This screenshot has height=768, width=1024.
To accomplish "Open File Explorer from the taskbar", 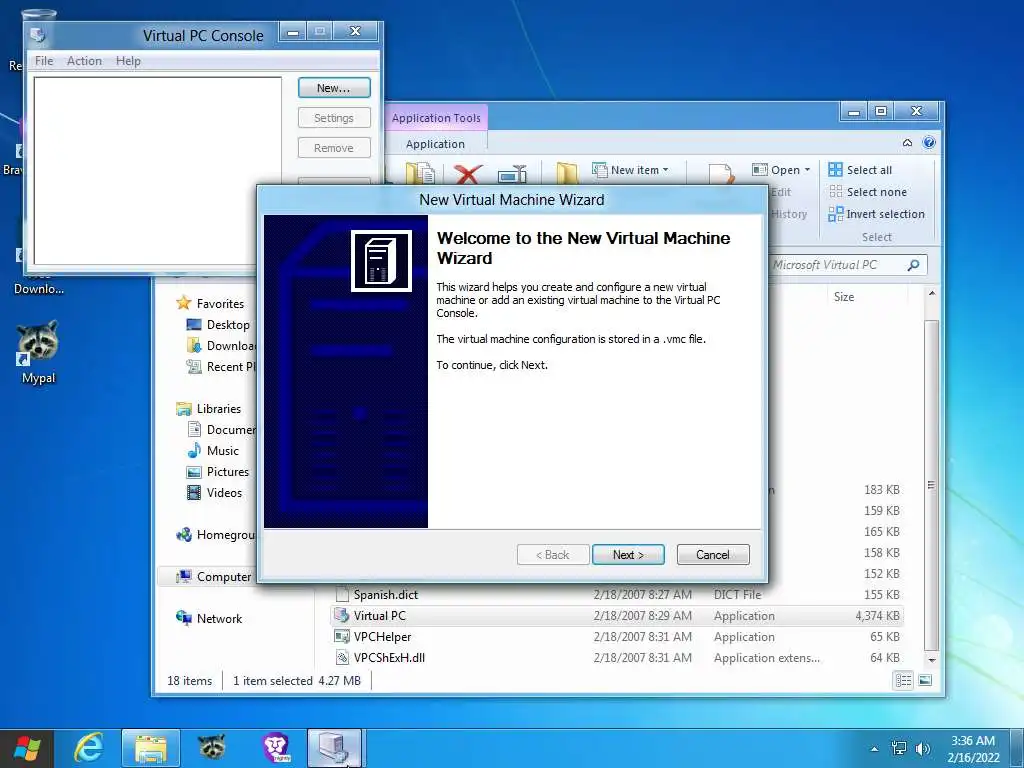I will point(151,748).
